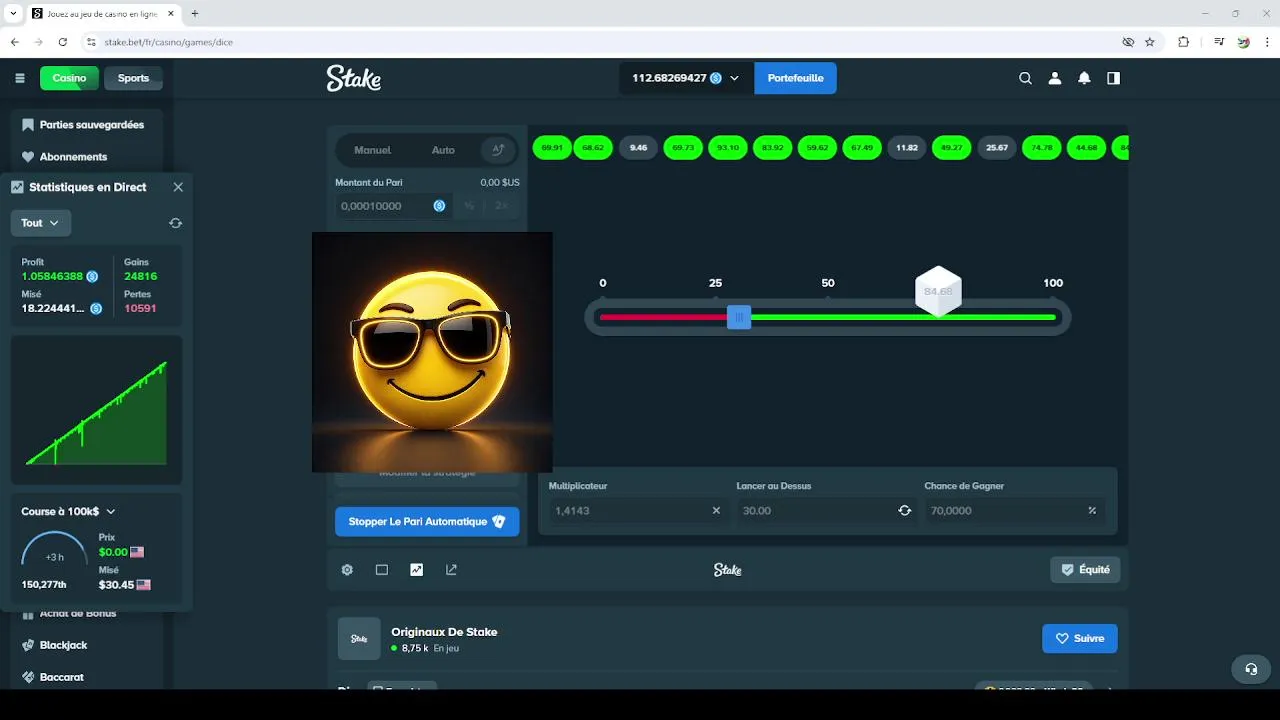This screenshot has width=1280, height=720.
Task: Open browser extensions puzzle icon
Action: (1184, 42)
